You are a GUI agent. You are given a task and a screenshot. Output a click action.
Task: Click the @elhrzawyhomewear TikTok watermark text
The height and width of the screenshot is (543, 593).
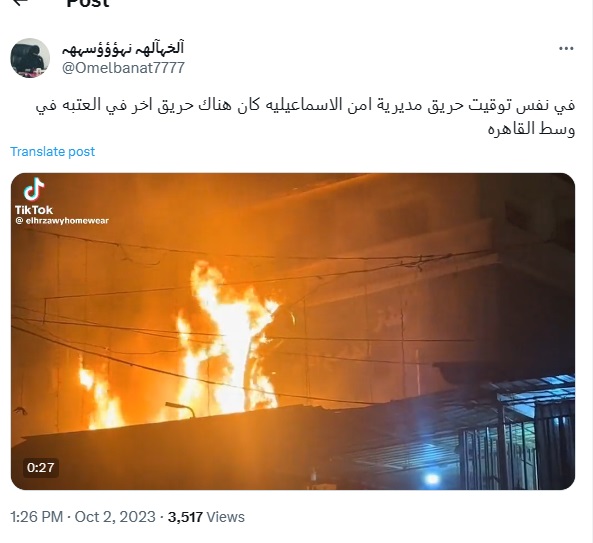(x=62, y=221)
